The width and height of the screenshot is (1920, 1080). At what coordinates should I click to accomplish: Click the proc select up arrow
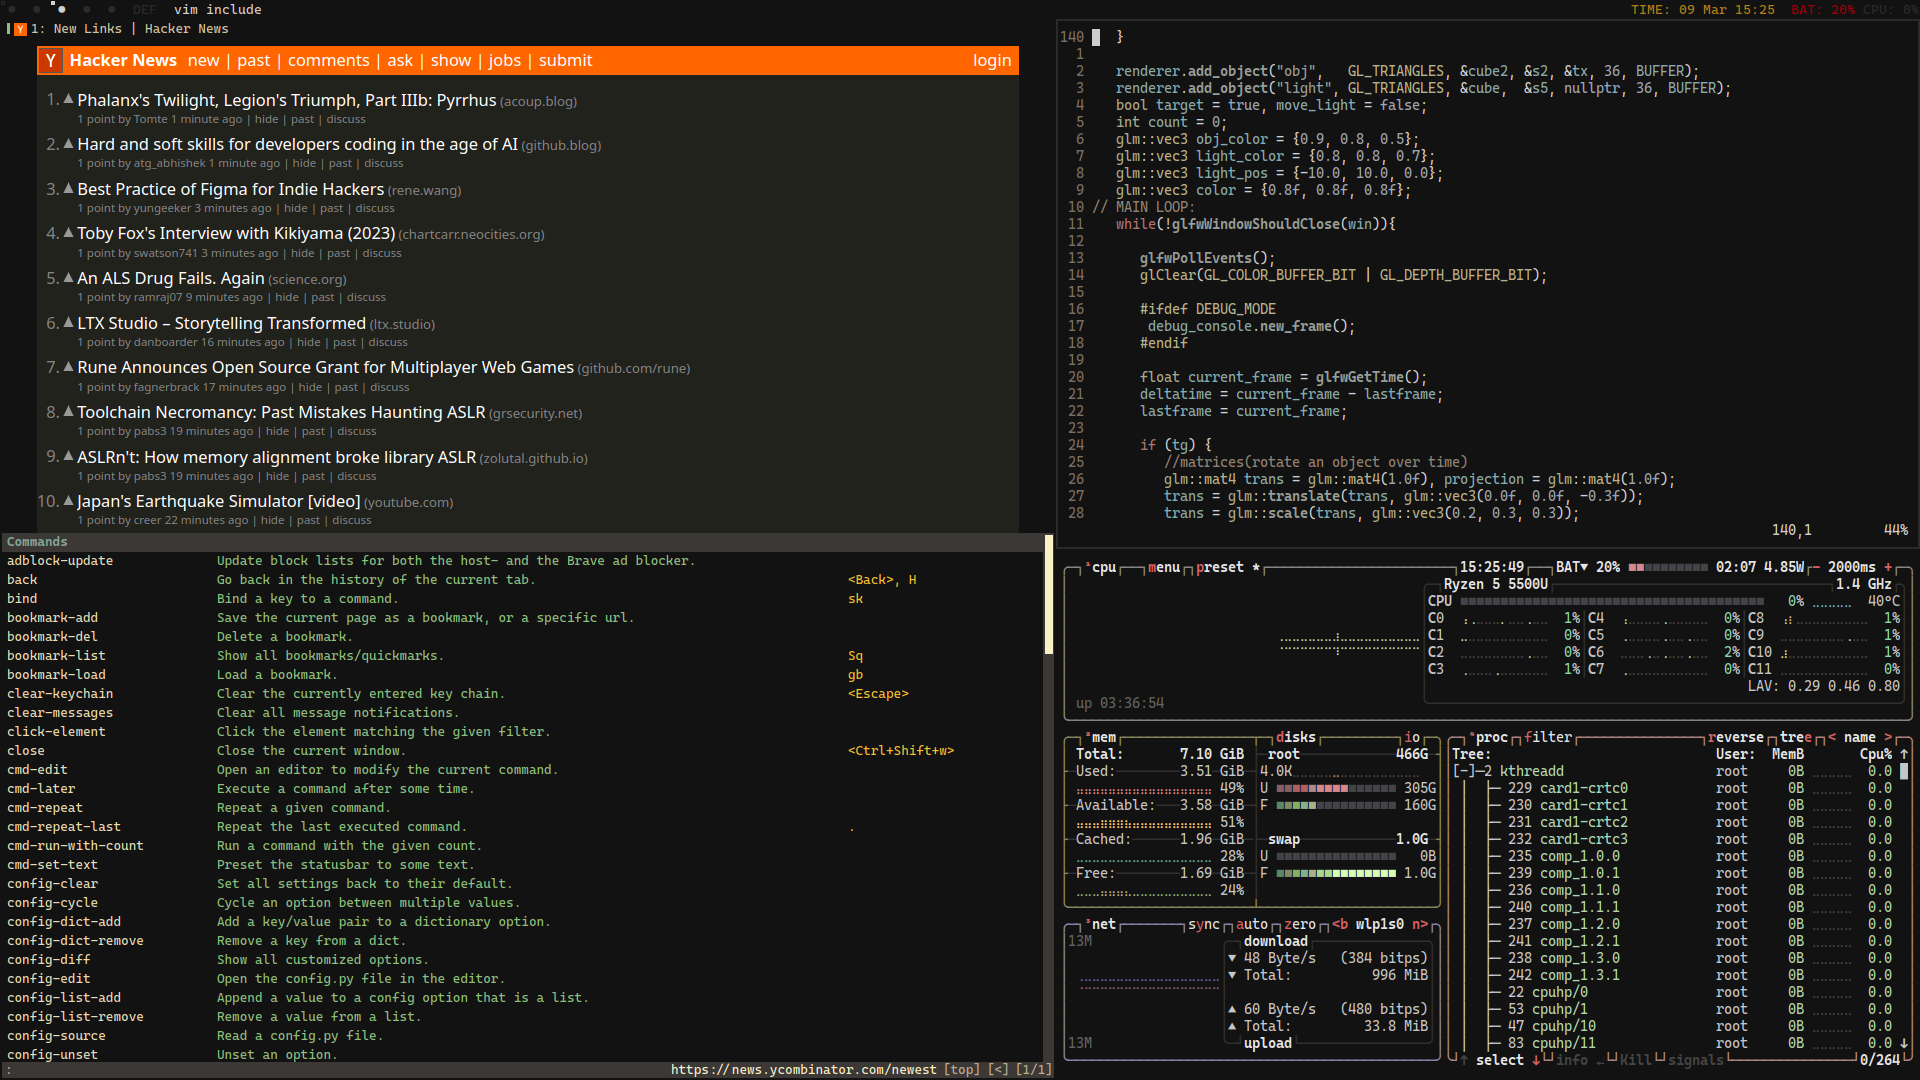coord(1464,1060)
